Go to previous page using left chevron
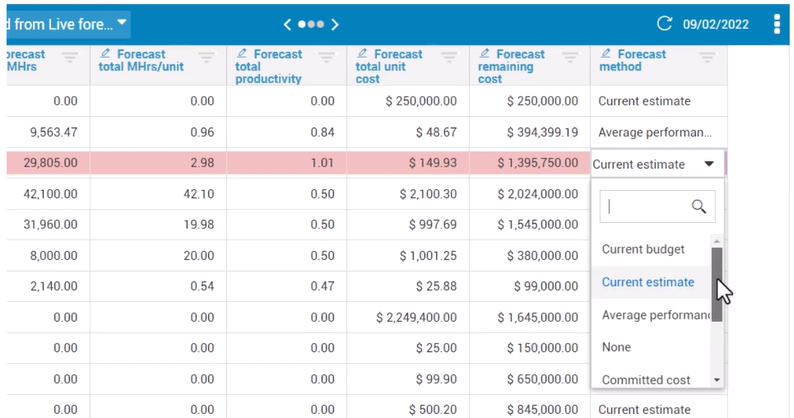This screenshot has height=418, width=794. (288, 24)
